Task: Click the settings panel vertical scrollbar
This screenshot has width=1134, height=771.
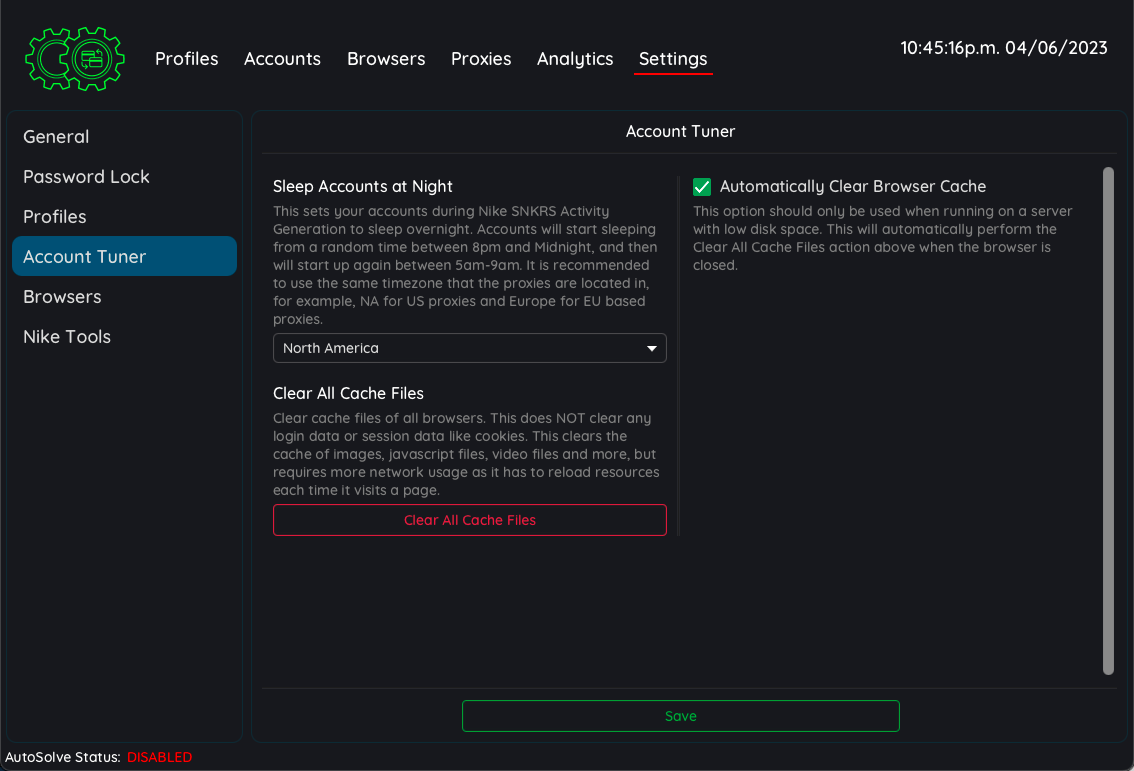Action: pos(1108,421)
